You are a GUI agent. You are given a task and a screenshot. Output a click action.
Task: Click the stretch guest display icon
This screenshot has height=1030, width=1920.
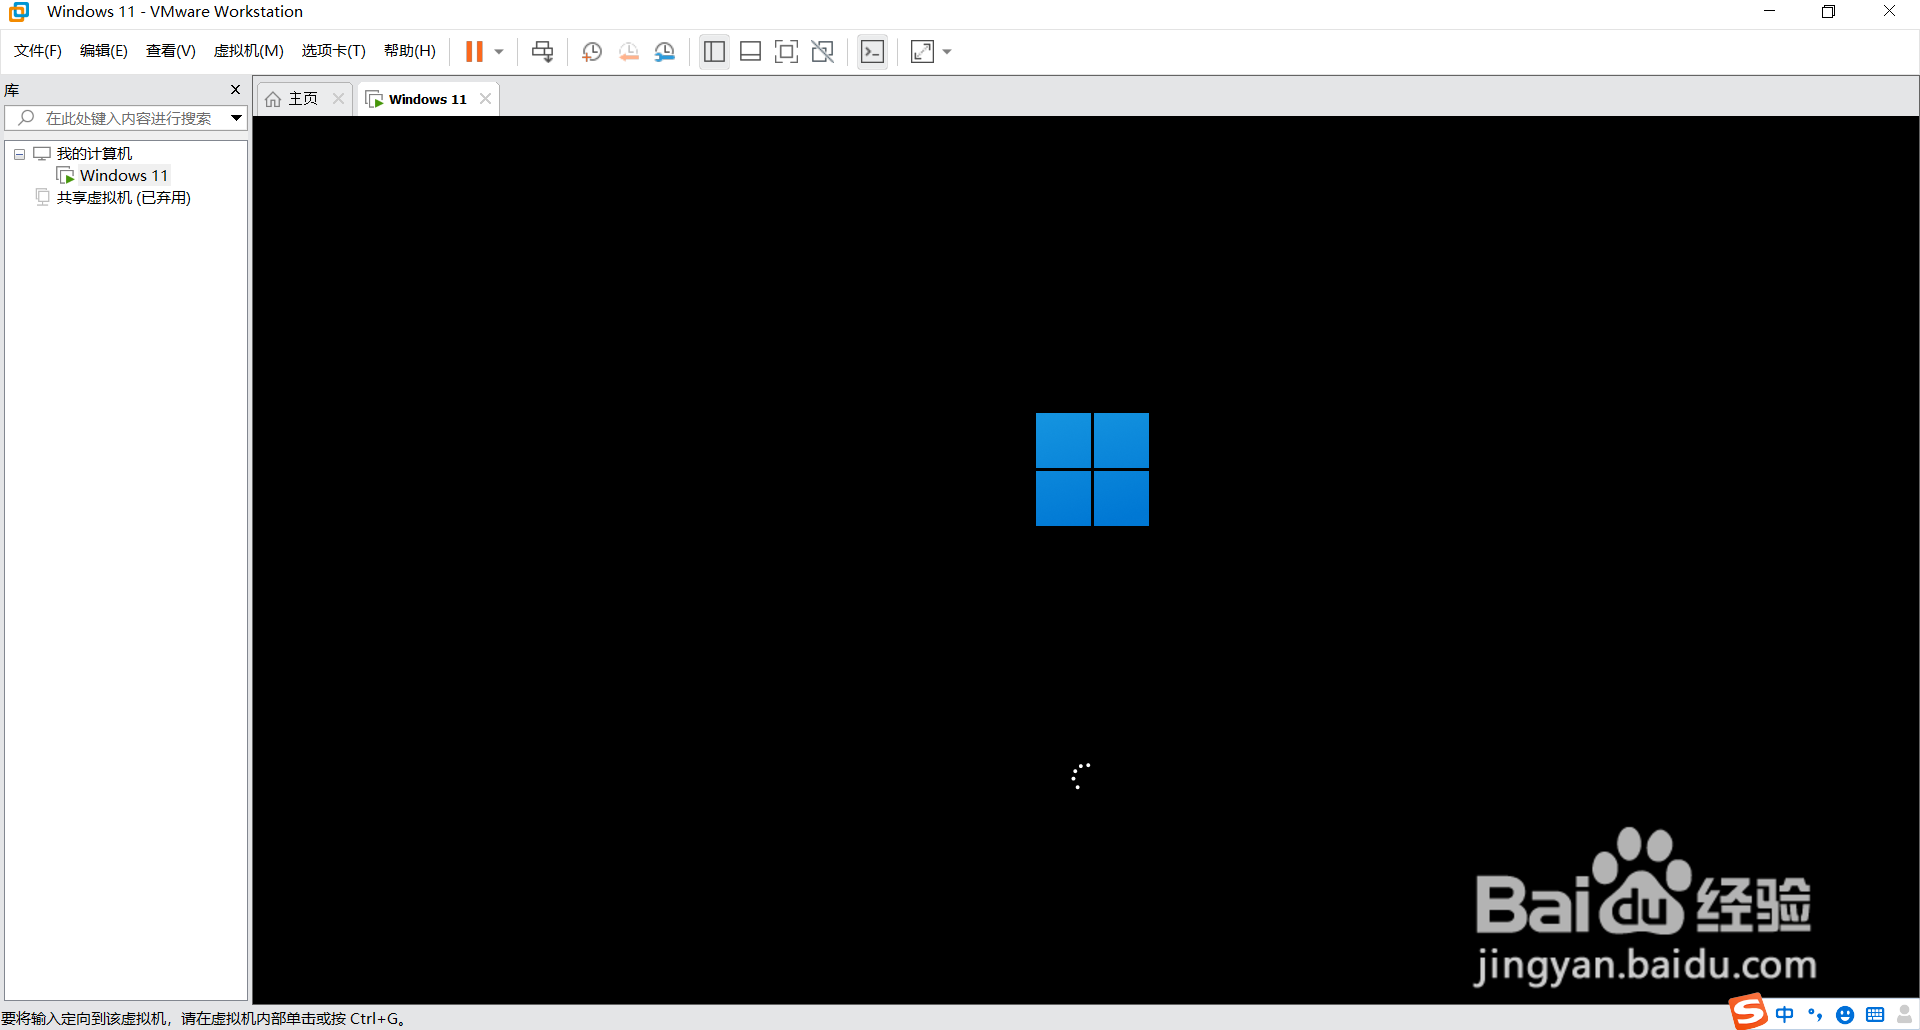922,52
